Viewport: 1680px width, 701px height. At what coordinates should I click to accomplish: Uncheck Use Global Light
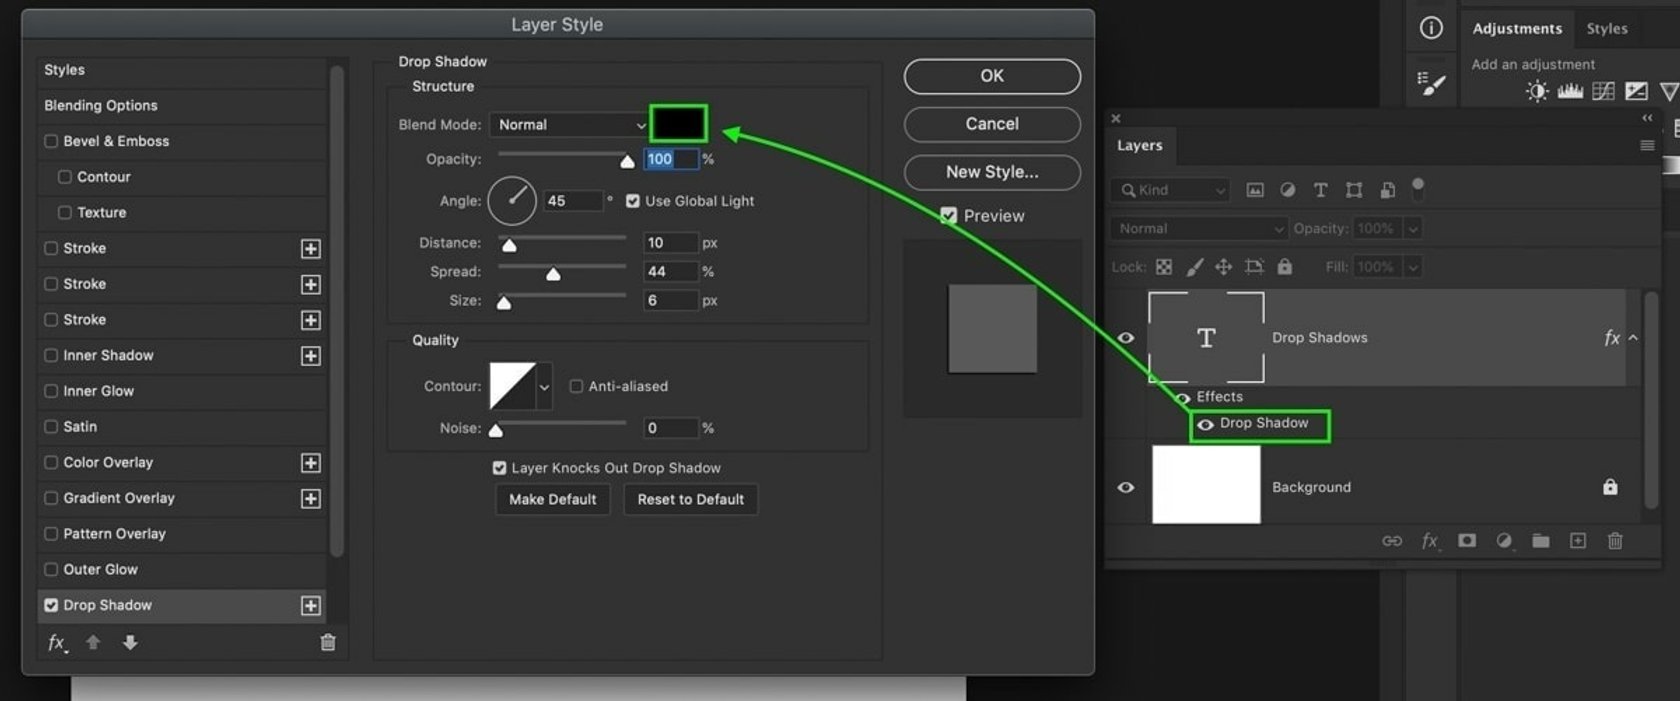point(633,201)
